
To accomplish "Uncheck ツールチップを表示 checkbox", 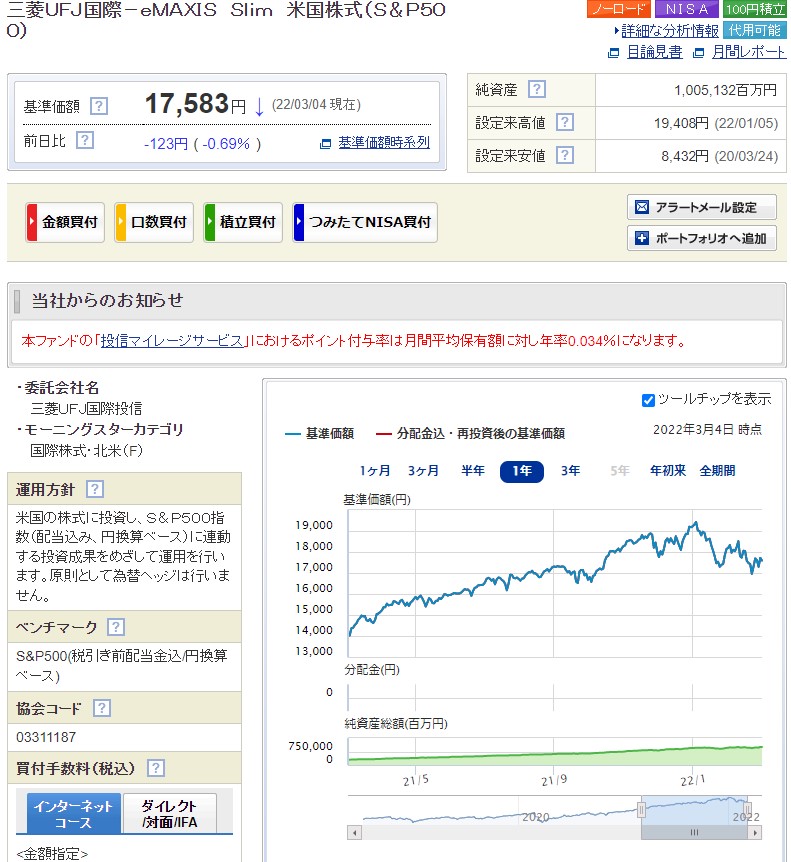I will click(x=648, y=400).
